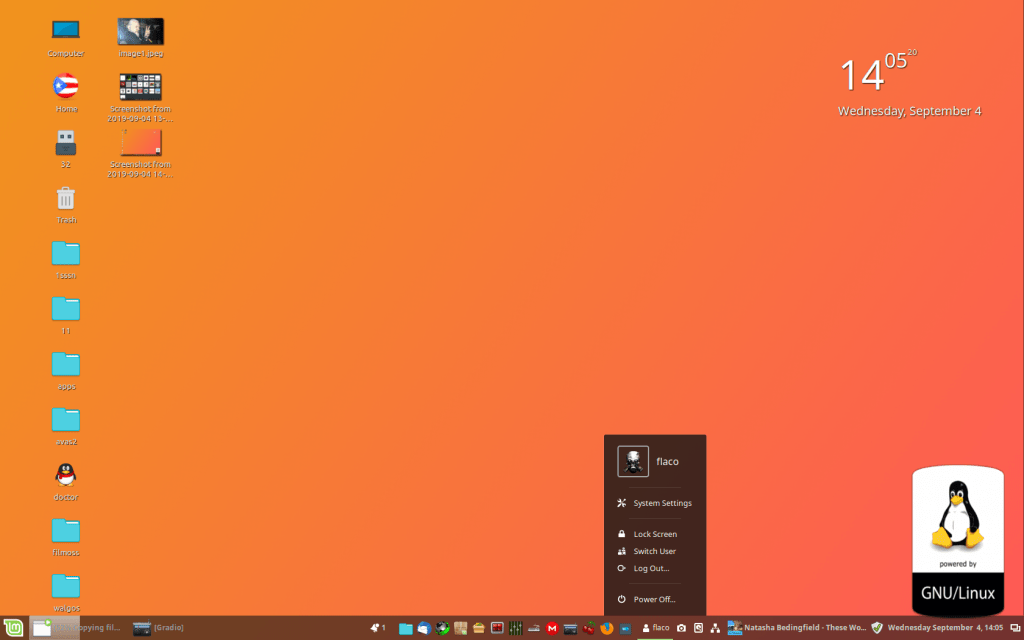
Task: Select the USB drive icon labeled 32
Action: pyautogui.click(x=66, y=142)
